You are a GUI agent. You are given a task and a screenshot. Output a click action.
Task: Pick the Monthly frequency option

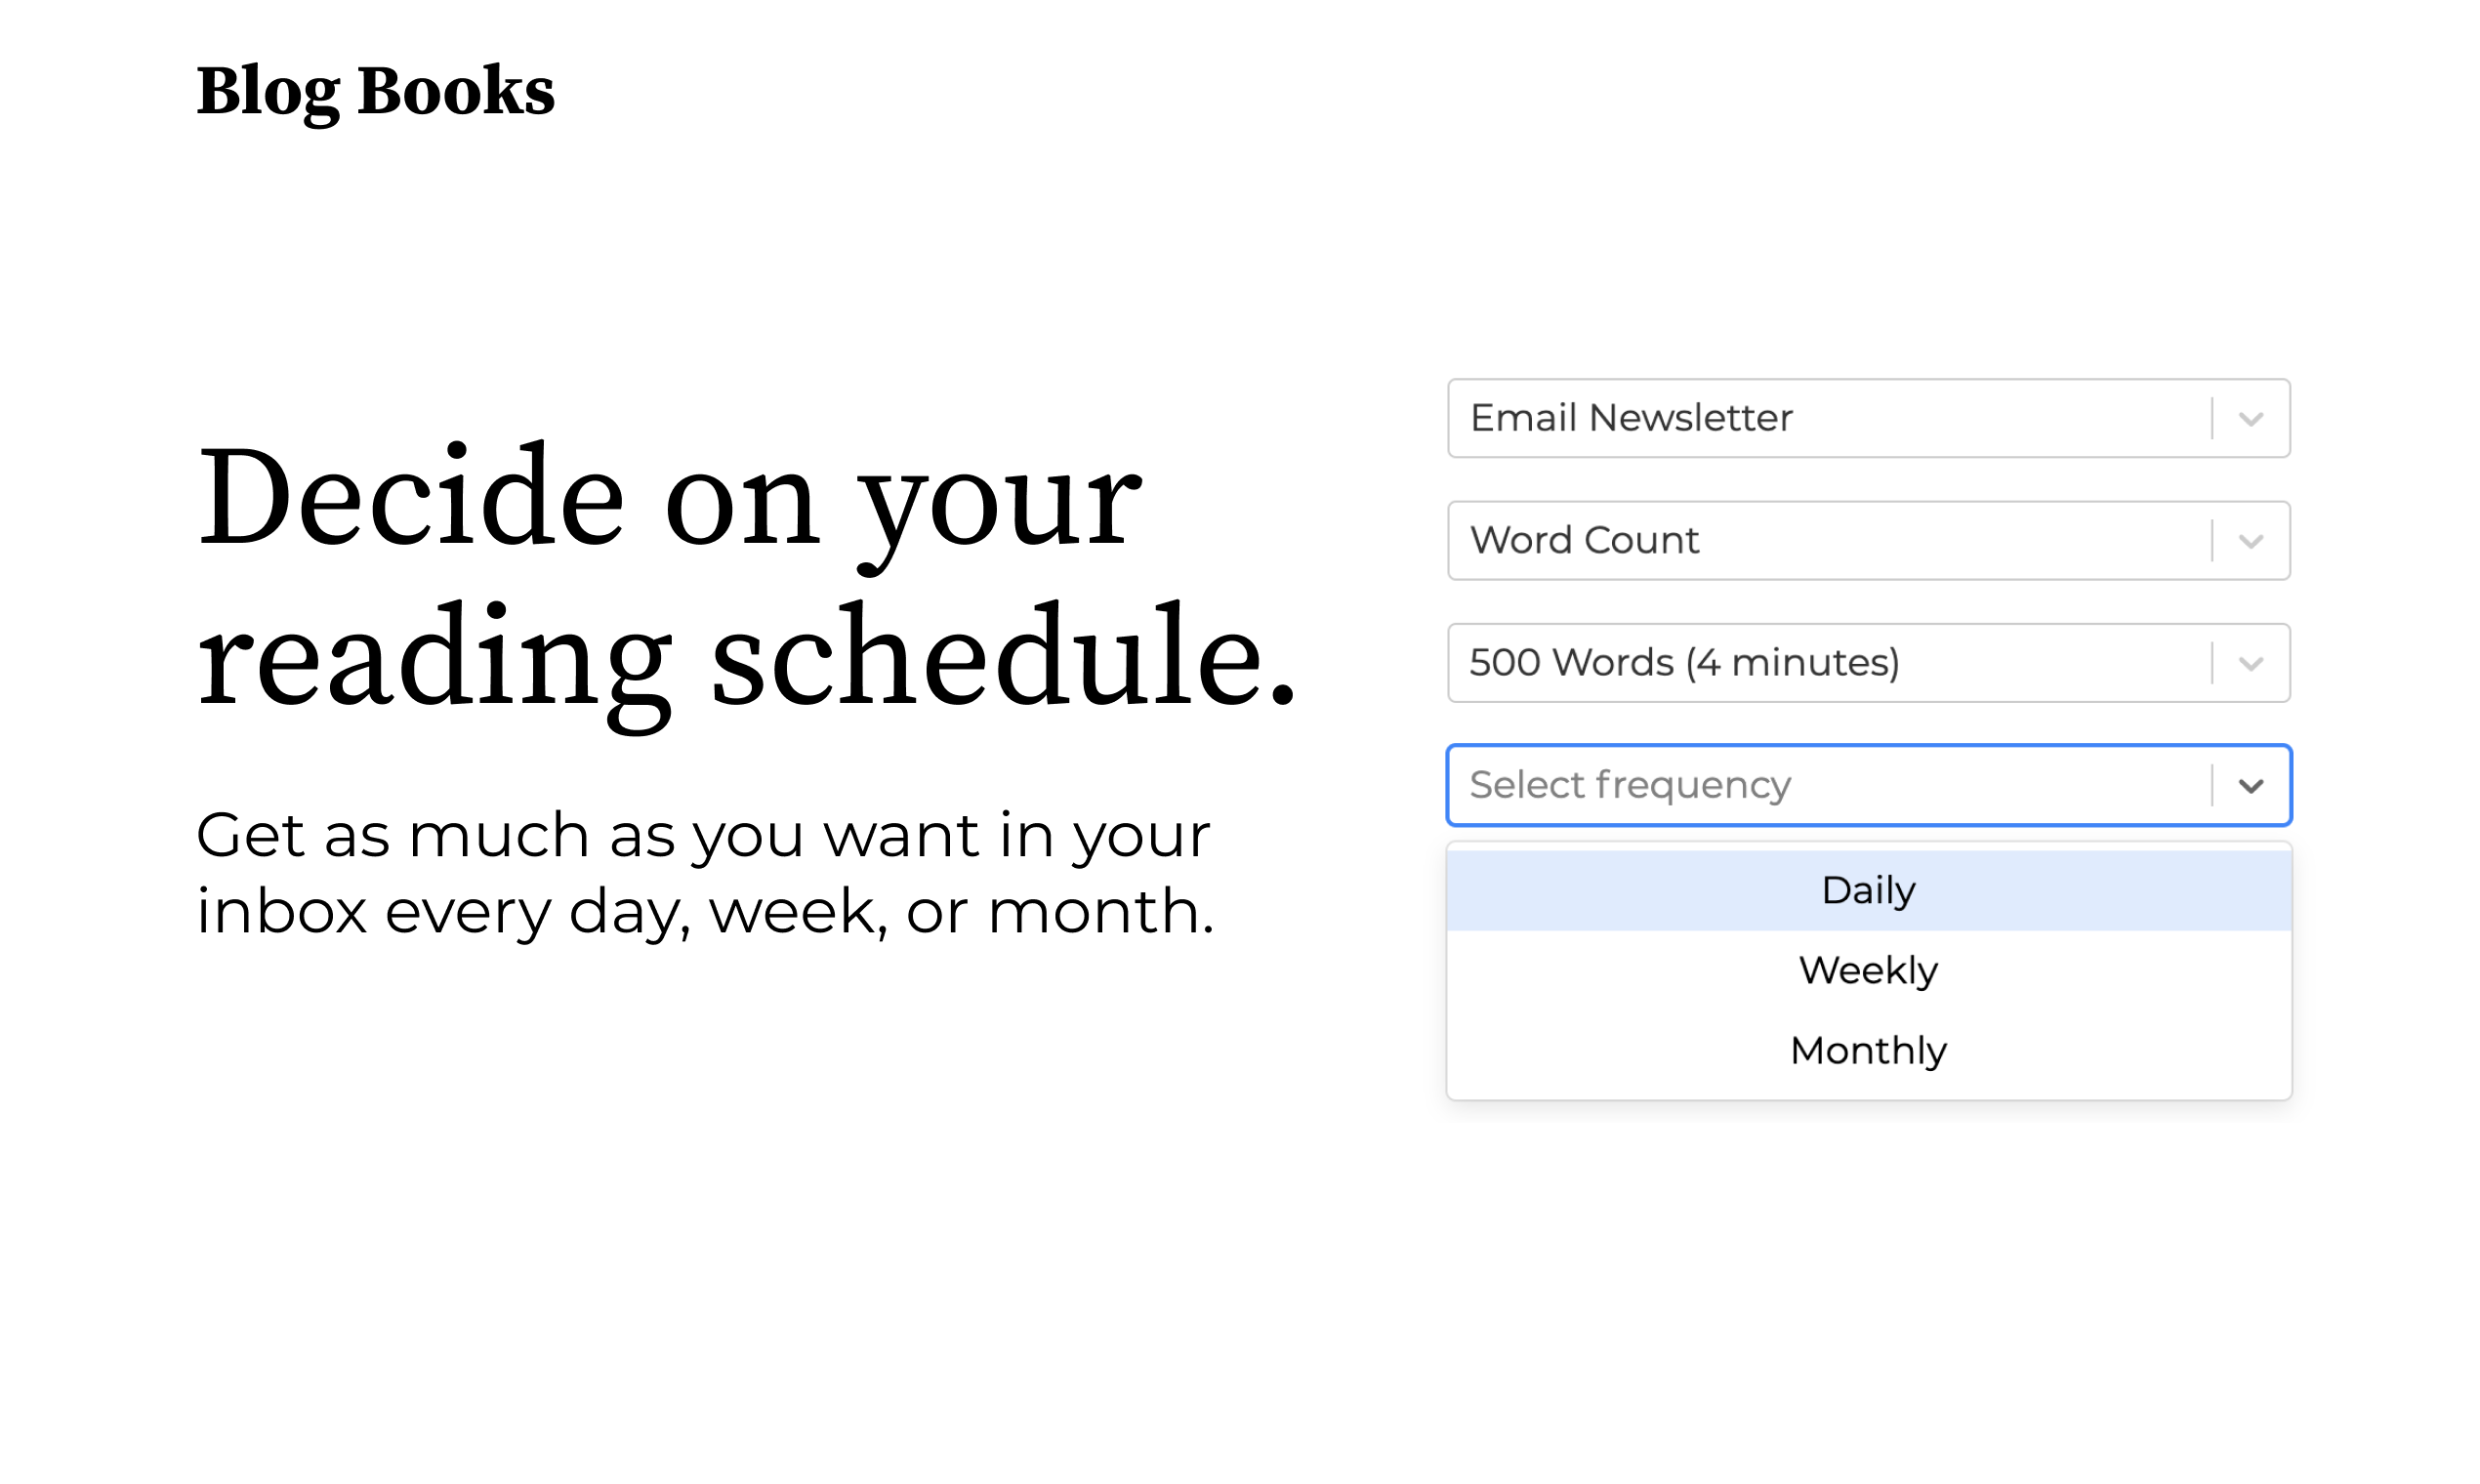[x=1868, y=1050]
